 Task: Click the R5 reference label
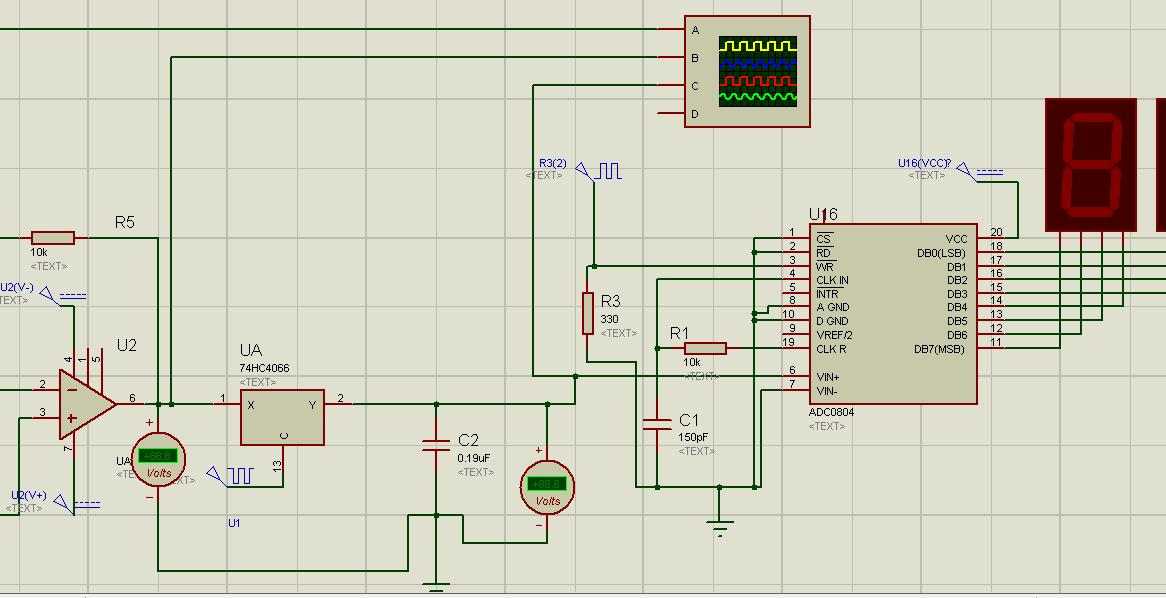125,222
